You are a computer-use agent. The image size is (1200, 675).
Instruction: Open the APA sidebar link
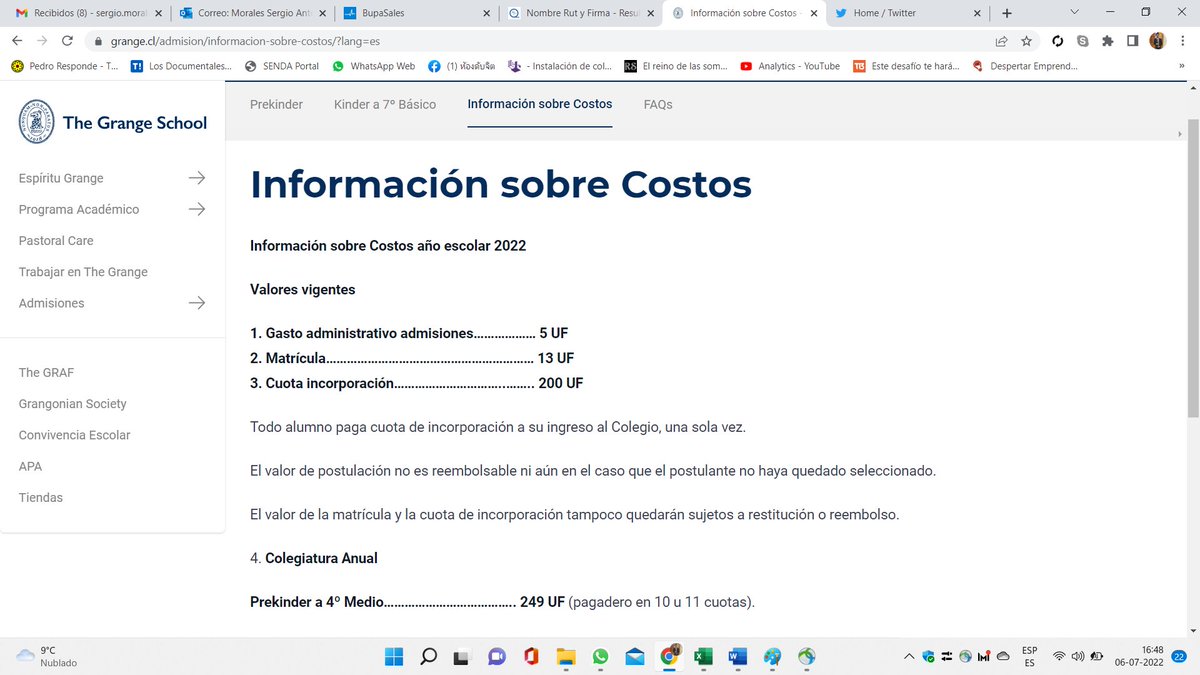[30, 466]
